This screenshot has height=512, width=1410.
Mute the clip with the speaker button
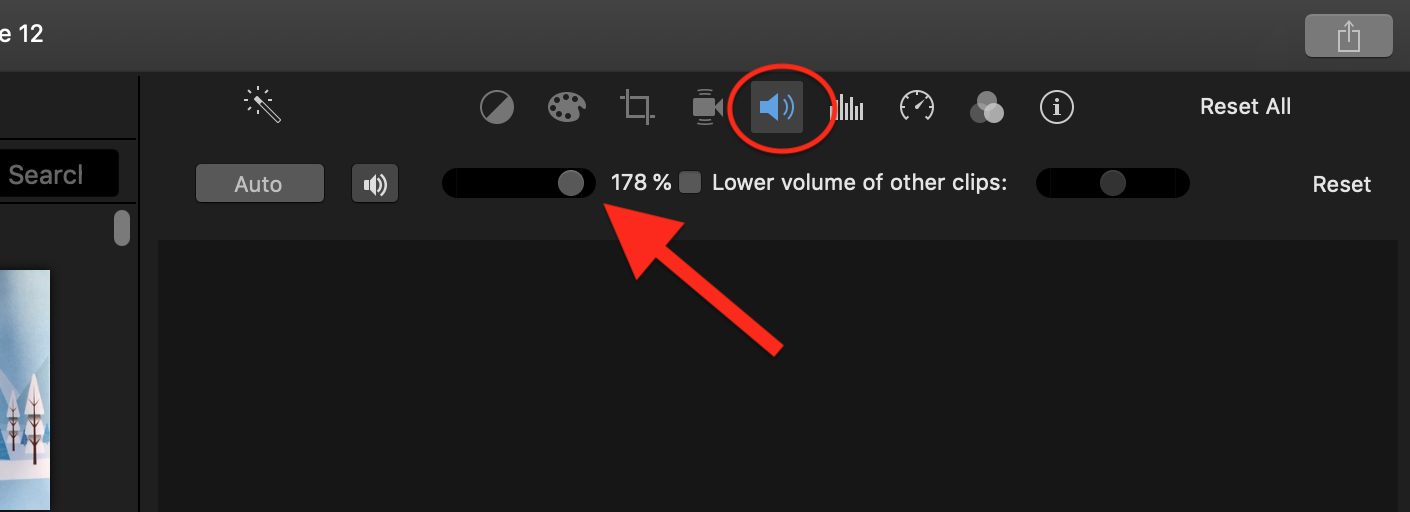click(375, 184)
